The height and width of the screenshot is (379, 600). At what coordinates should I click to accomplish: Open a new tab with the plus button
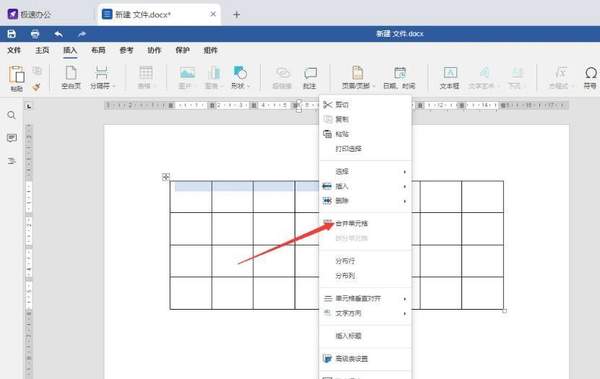[236, 15]
